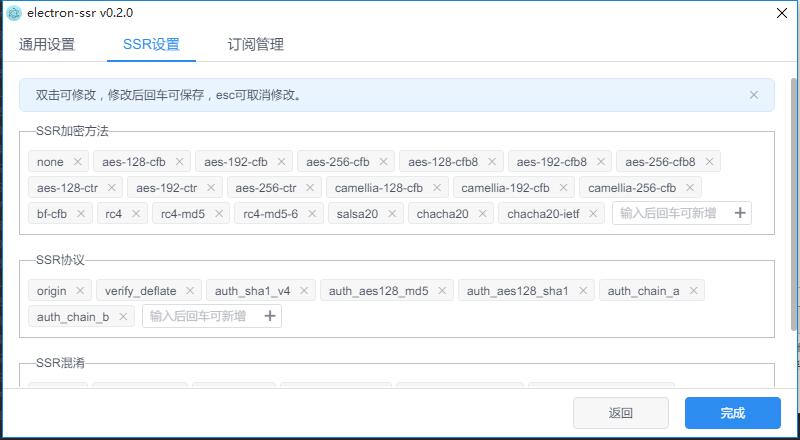
Task: Click the auth_chain_a tag text
Action: click(x=643, y=291)
